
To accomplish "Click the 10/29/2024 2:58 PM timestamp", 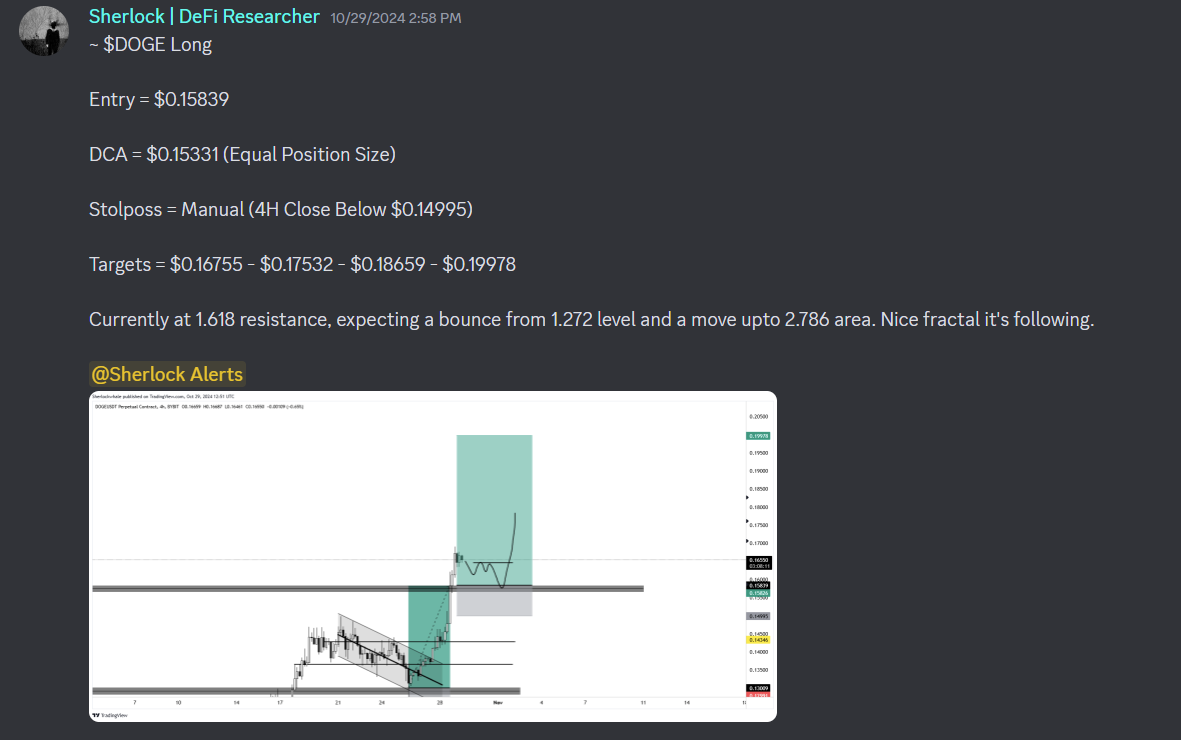I will click(x=395, y=17).
